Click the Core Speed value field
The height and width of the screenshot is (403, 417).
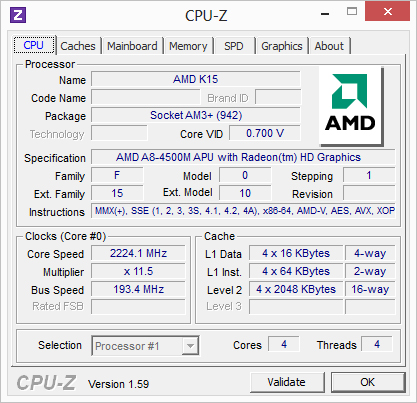(x=138, y=253)
